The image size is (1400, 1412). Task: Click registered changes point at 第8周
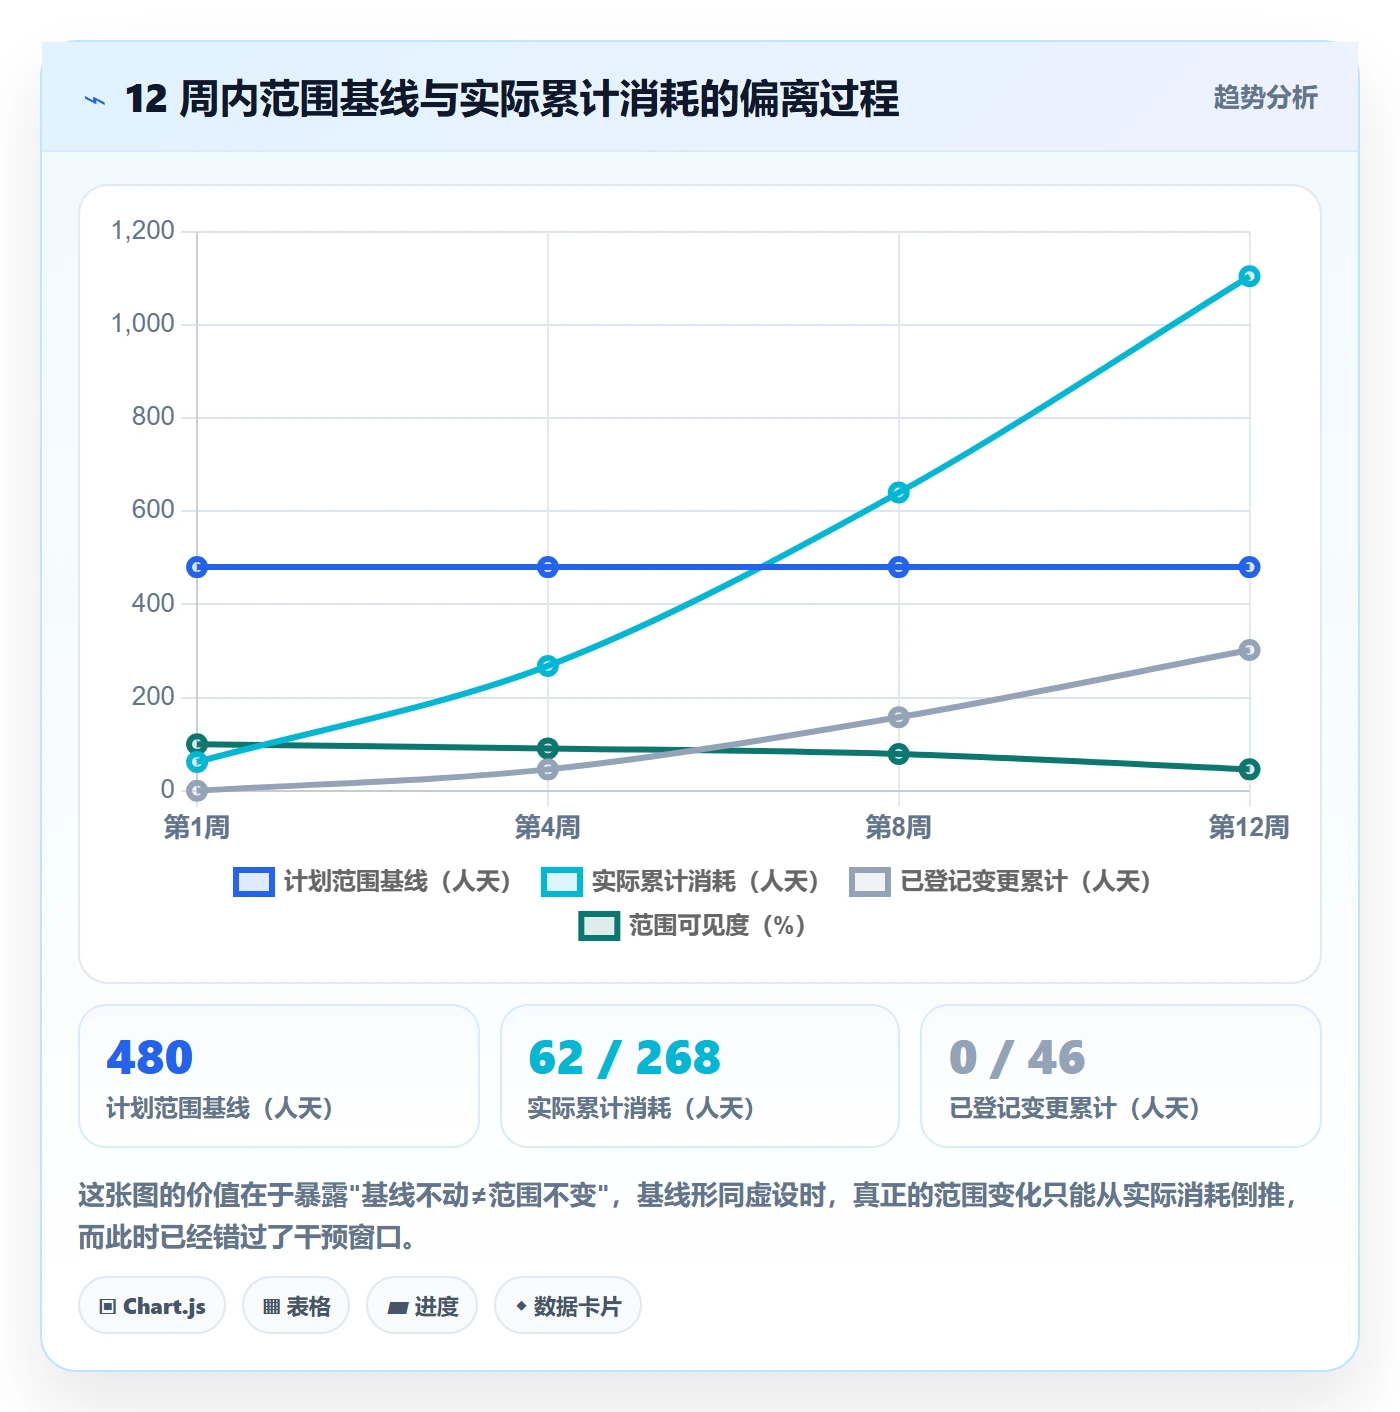click(x=898, y=717)
